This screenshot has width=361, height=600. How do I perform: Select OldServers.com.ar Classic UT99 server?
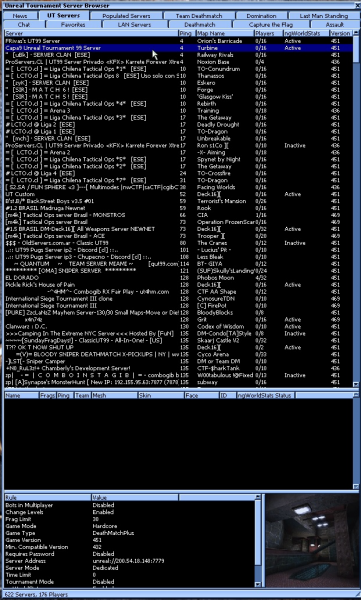pos(178,243)
